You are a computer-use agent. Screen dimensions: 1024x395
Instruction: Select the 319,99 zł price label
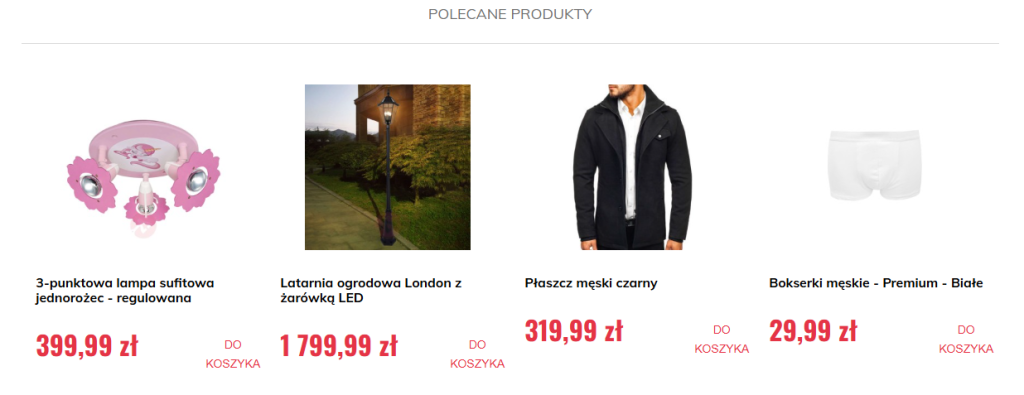point(574,331)
